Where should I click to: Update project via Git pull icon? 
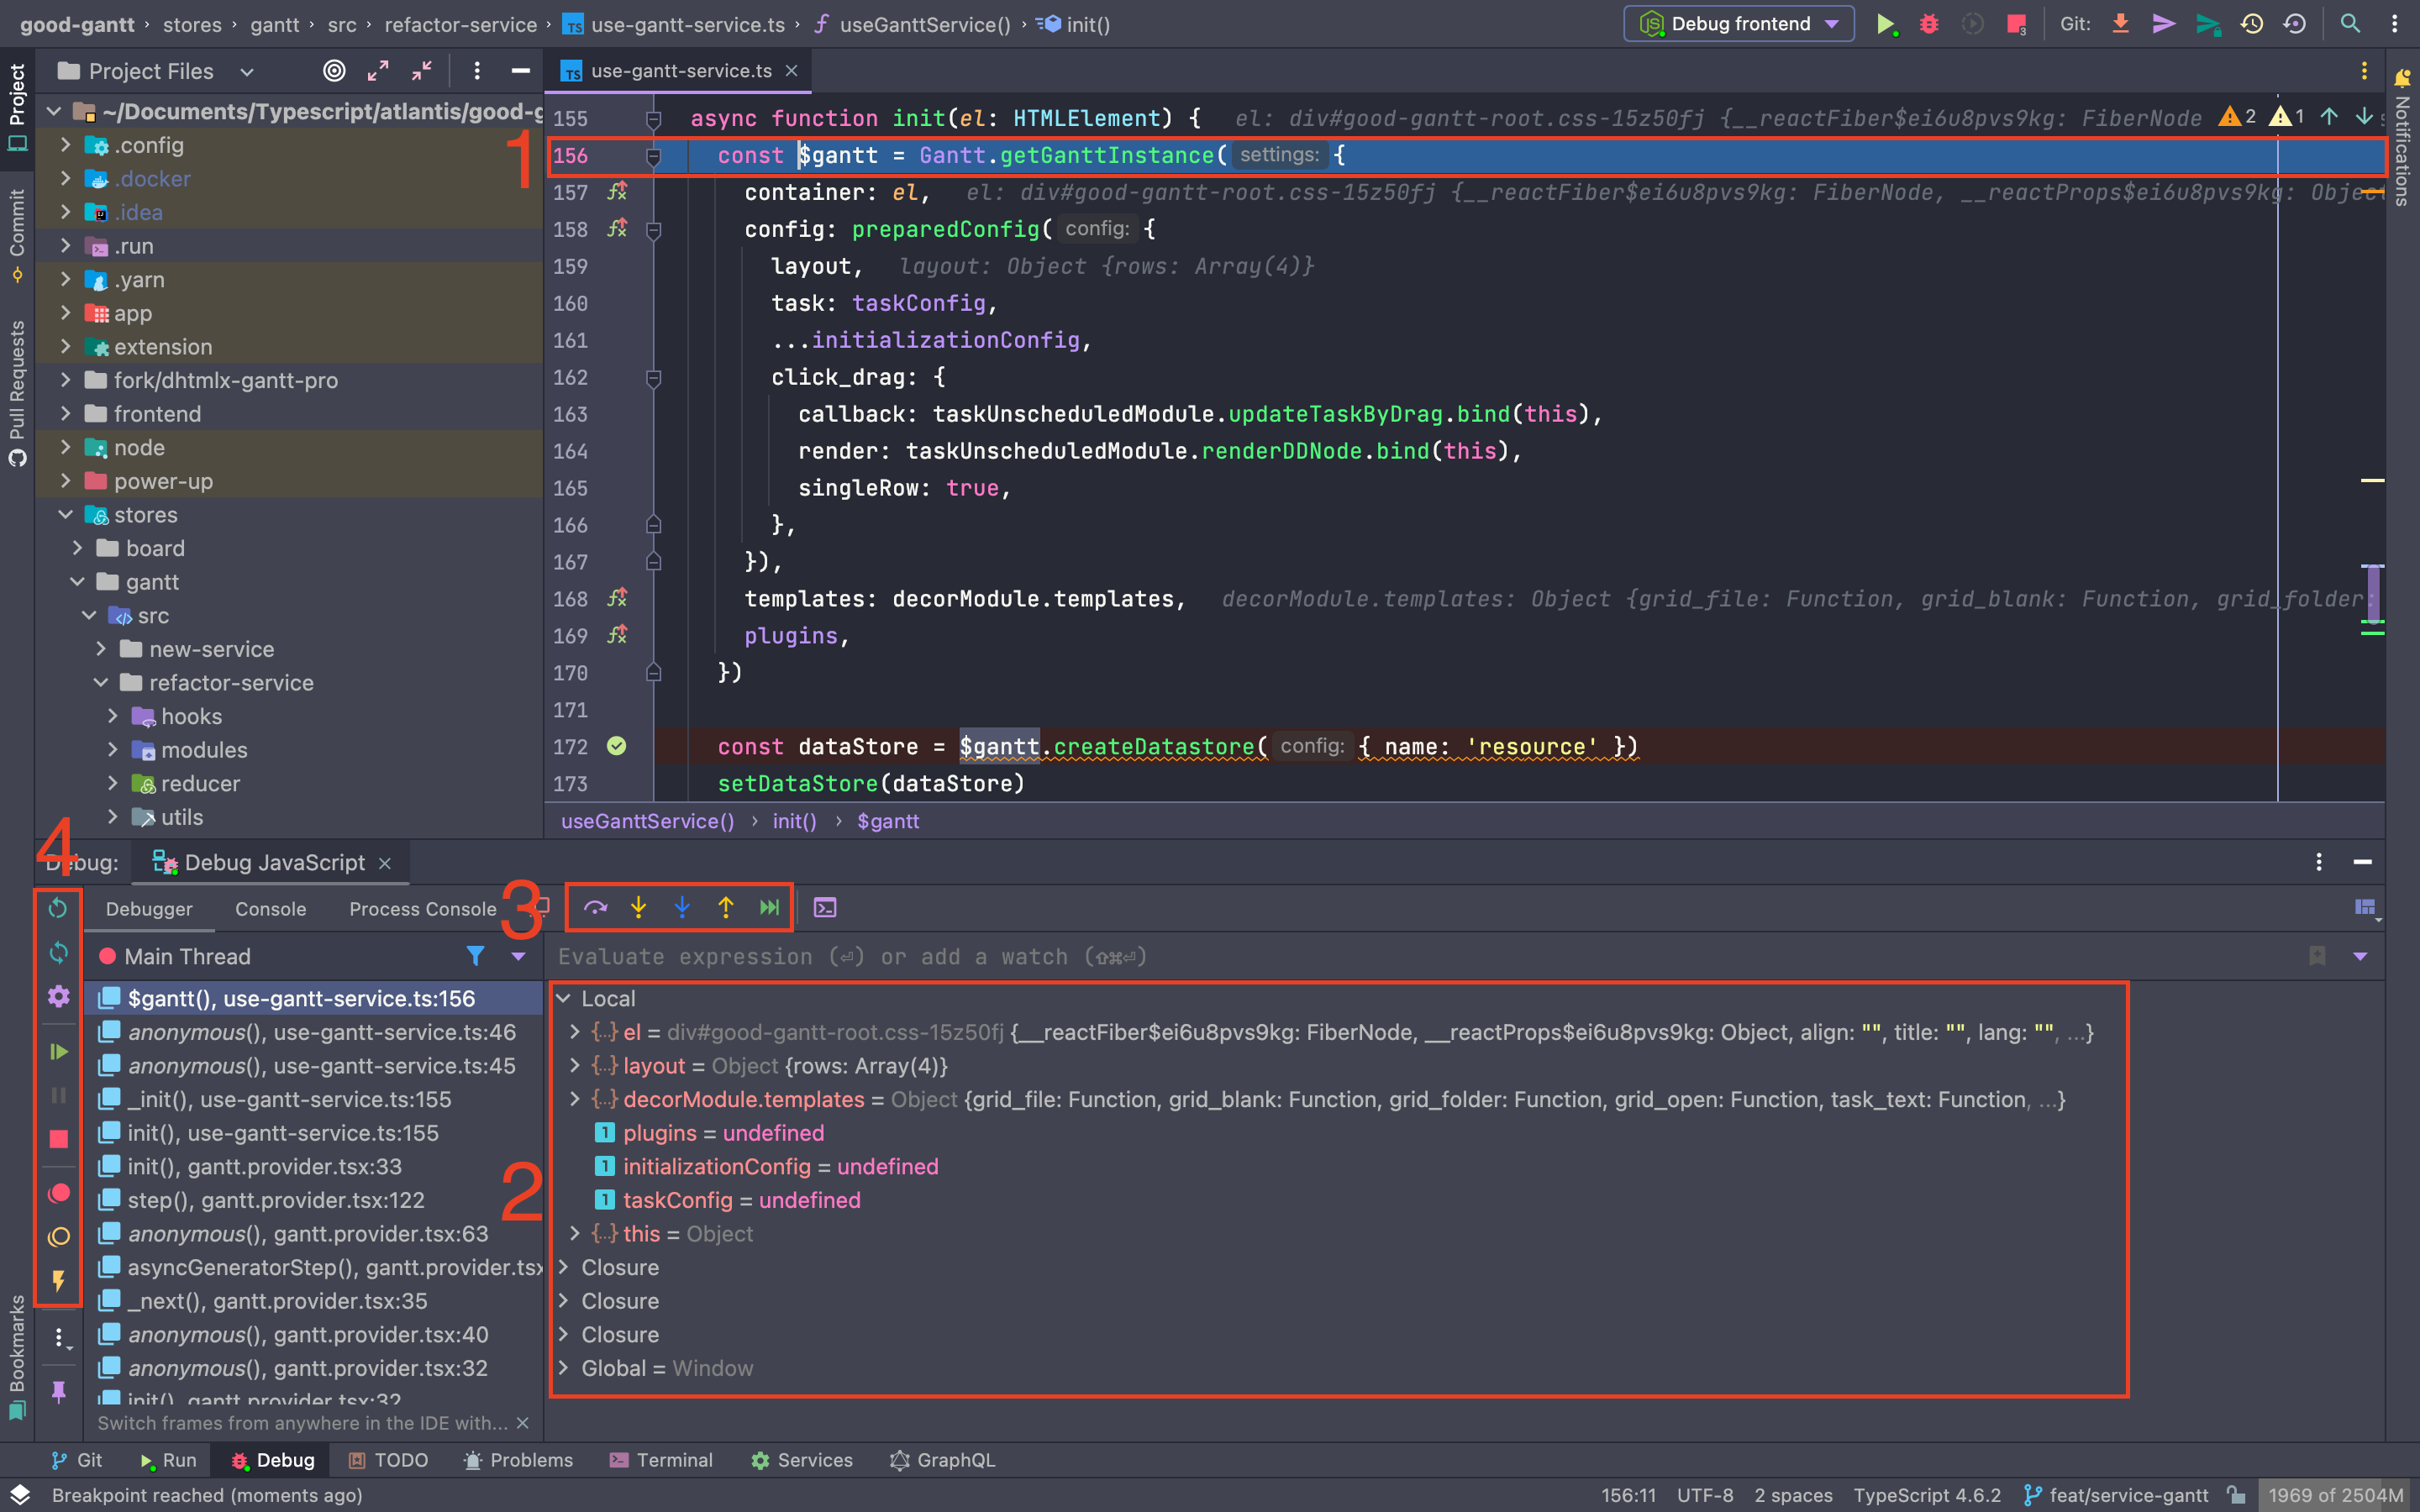[2120, 24]
